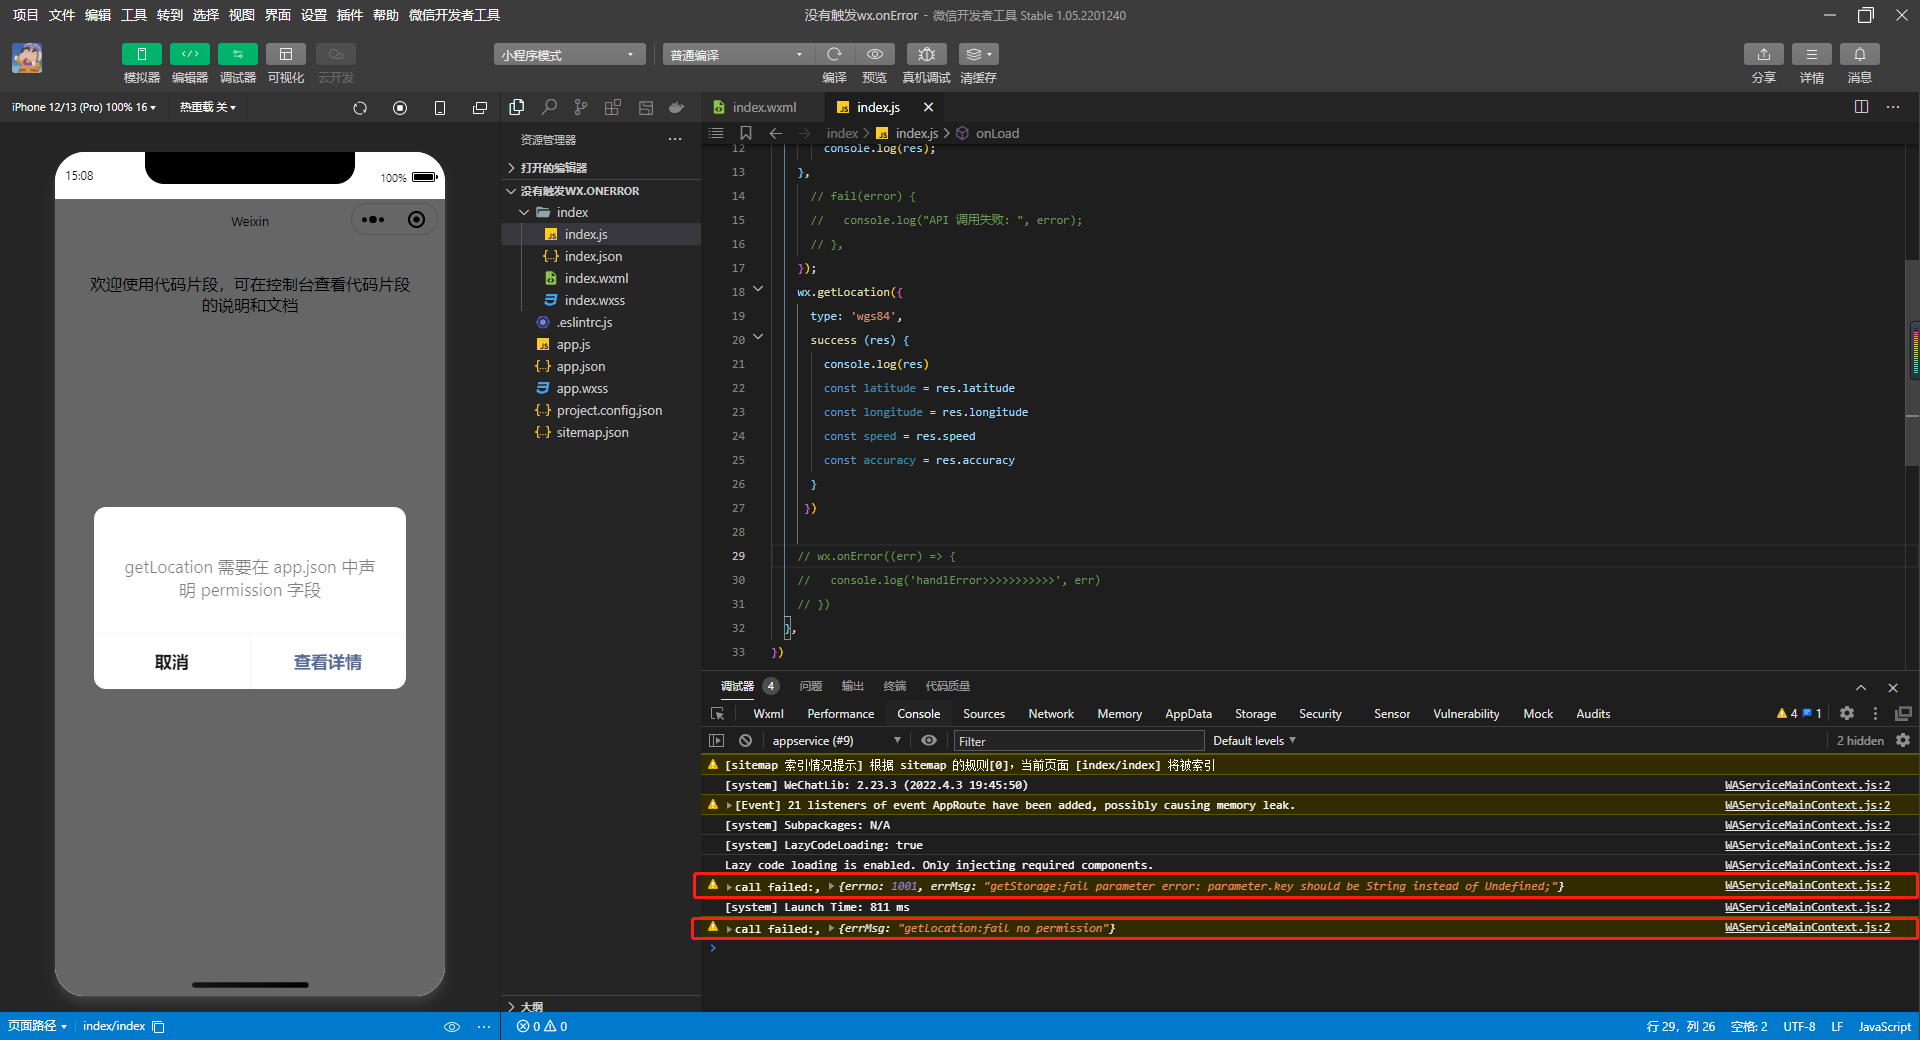1920x1040 pixels.
Task: Open the search icon in the explorer sidebar
Action: [x=549, y=107]
